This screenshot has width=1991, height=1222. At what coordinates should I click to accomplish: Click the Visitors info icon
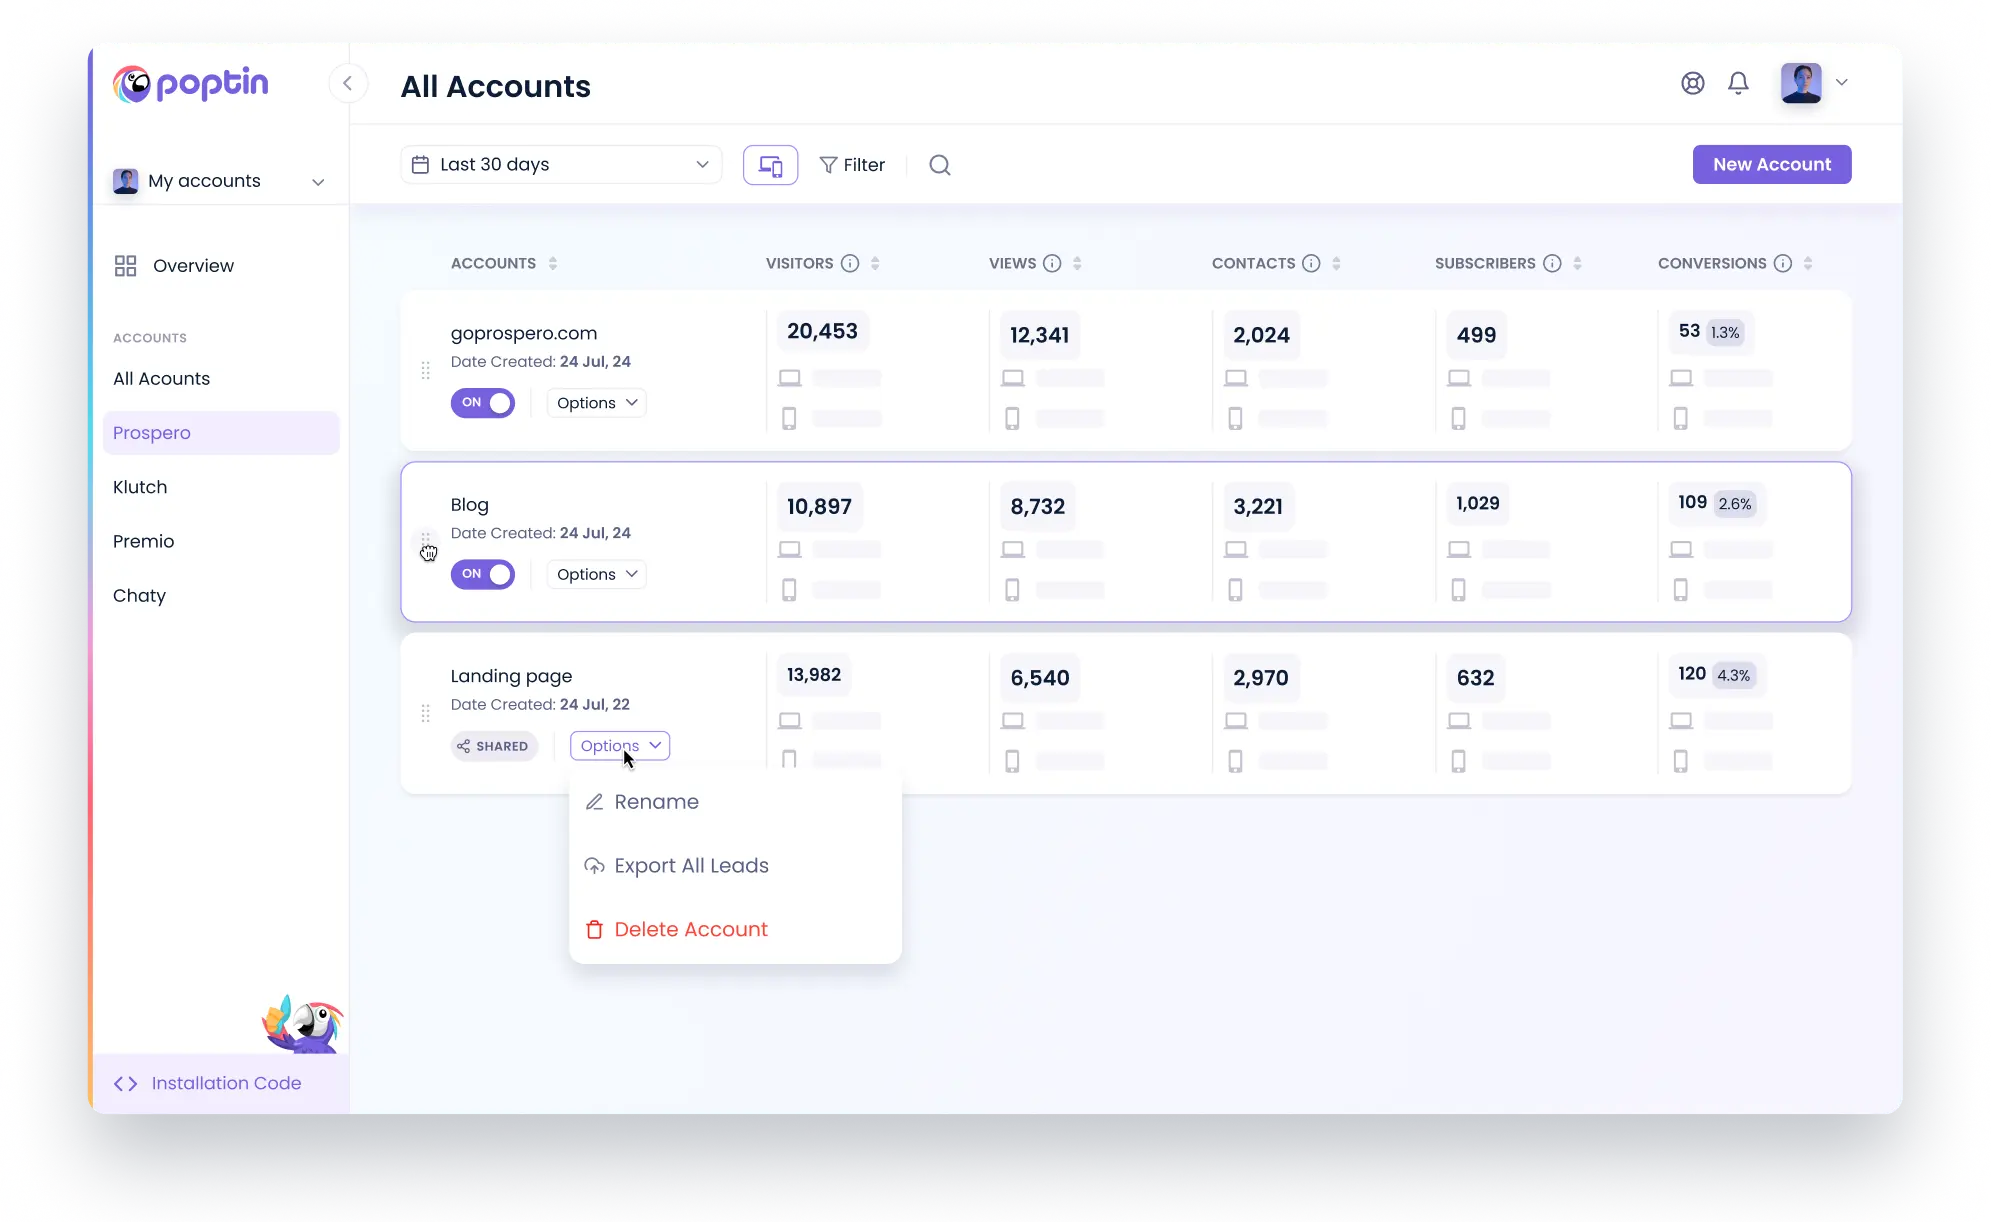coord(850,263)
